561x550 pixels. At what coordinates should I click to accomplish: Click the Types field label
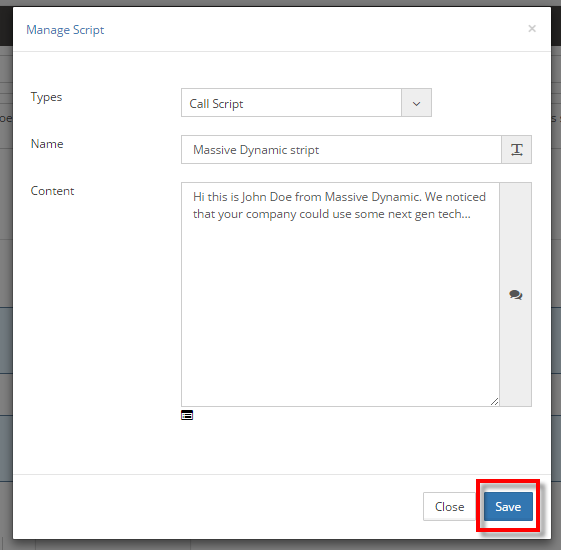click(46, 97)
